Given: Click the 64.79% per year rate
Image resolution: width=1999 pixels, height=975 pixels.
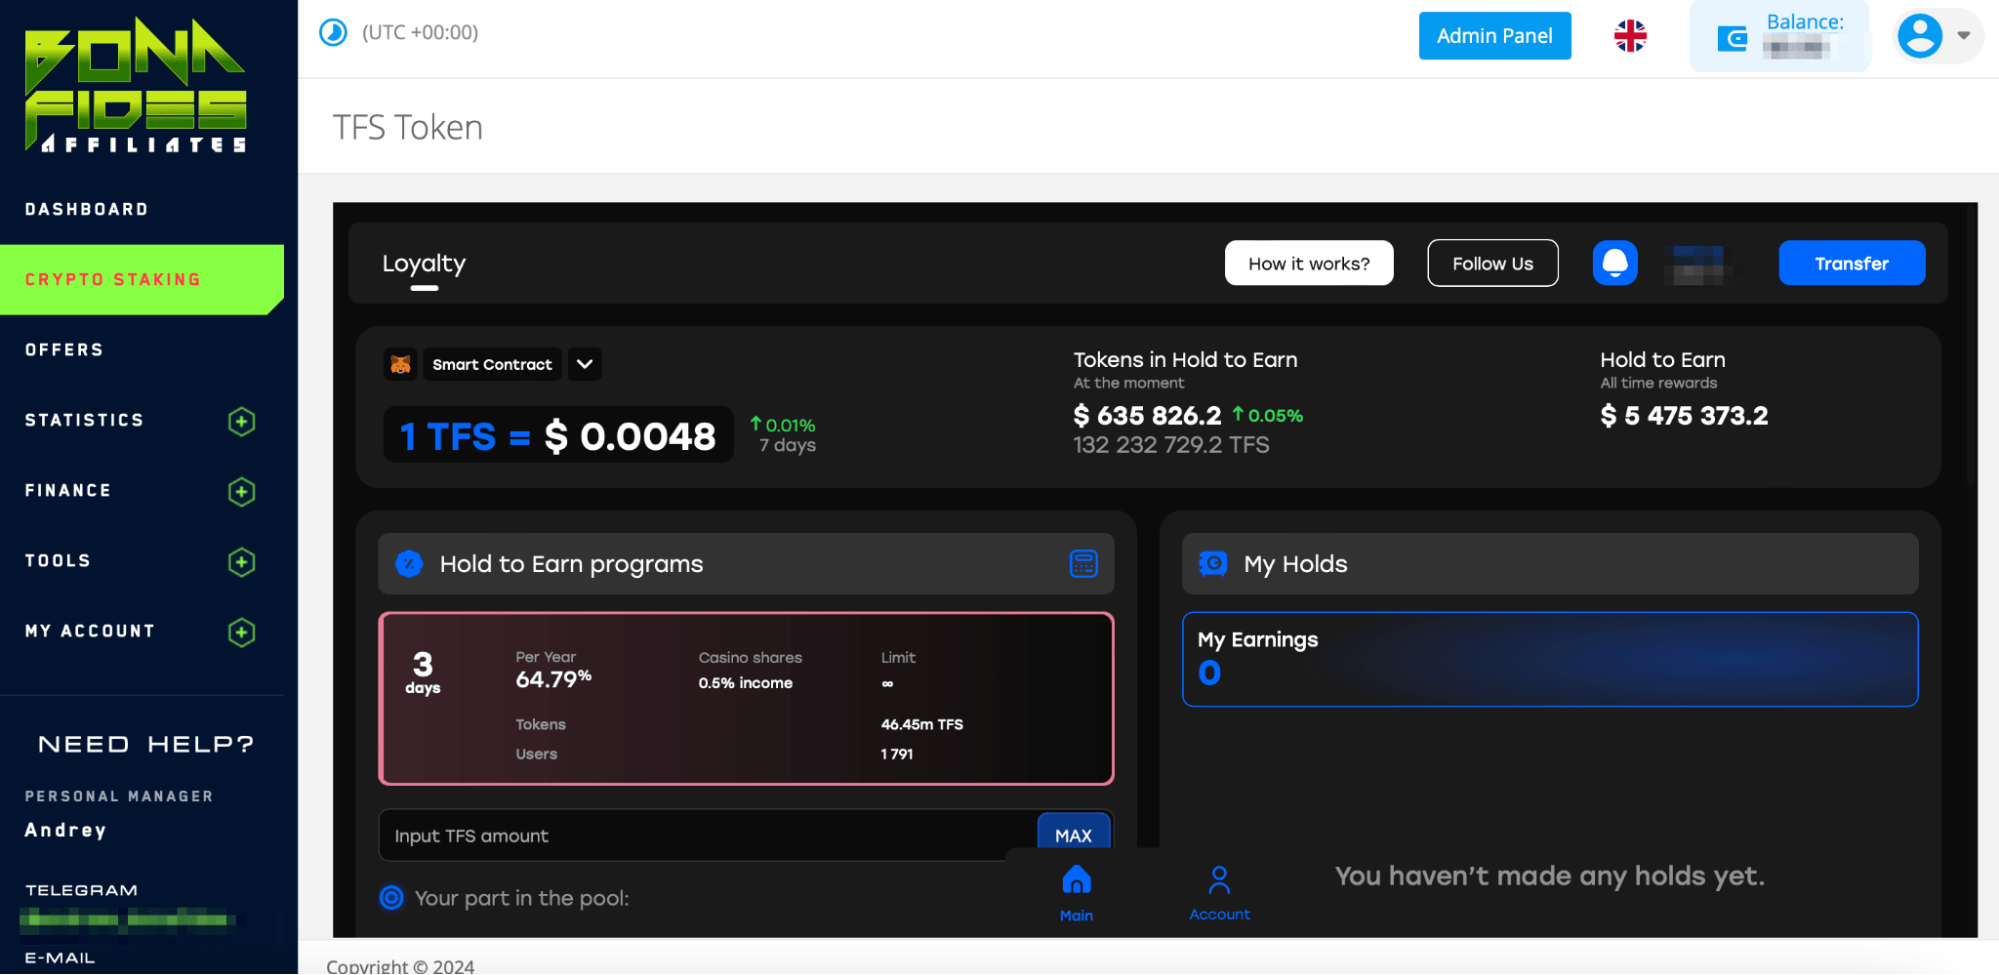Looking at the screenshot, I should point(554,679).
